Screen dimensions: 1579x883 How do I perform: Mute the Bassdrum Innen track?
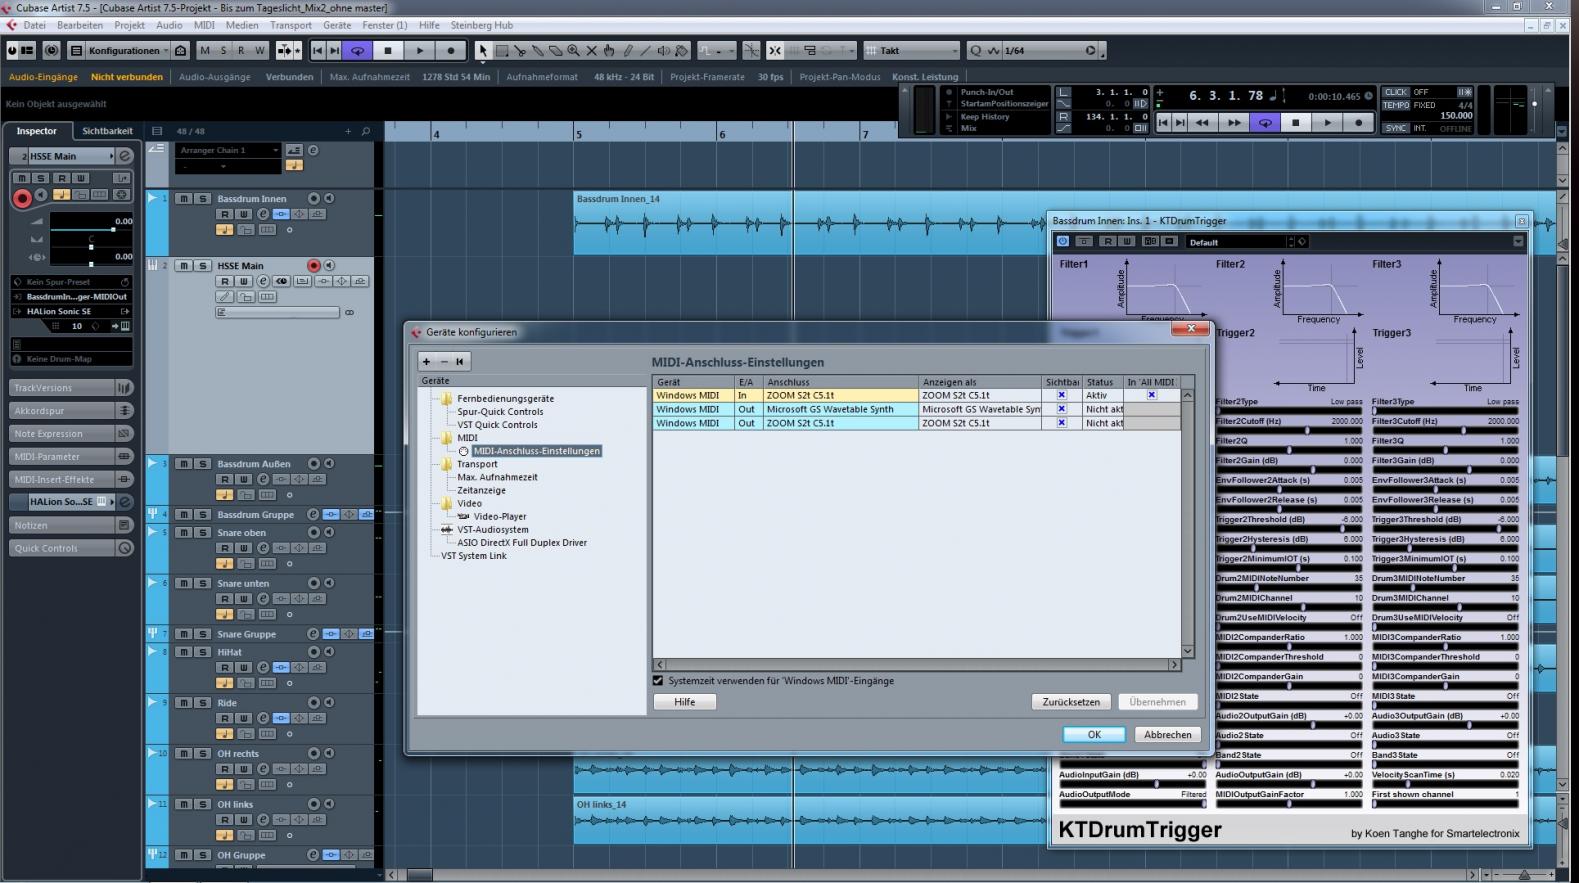[x=184, y=199]
